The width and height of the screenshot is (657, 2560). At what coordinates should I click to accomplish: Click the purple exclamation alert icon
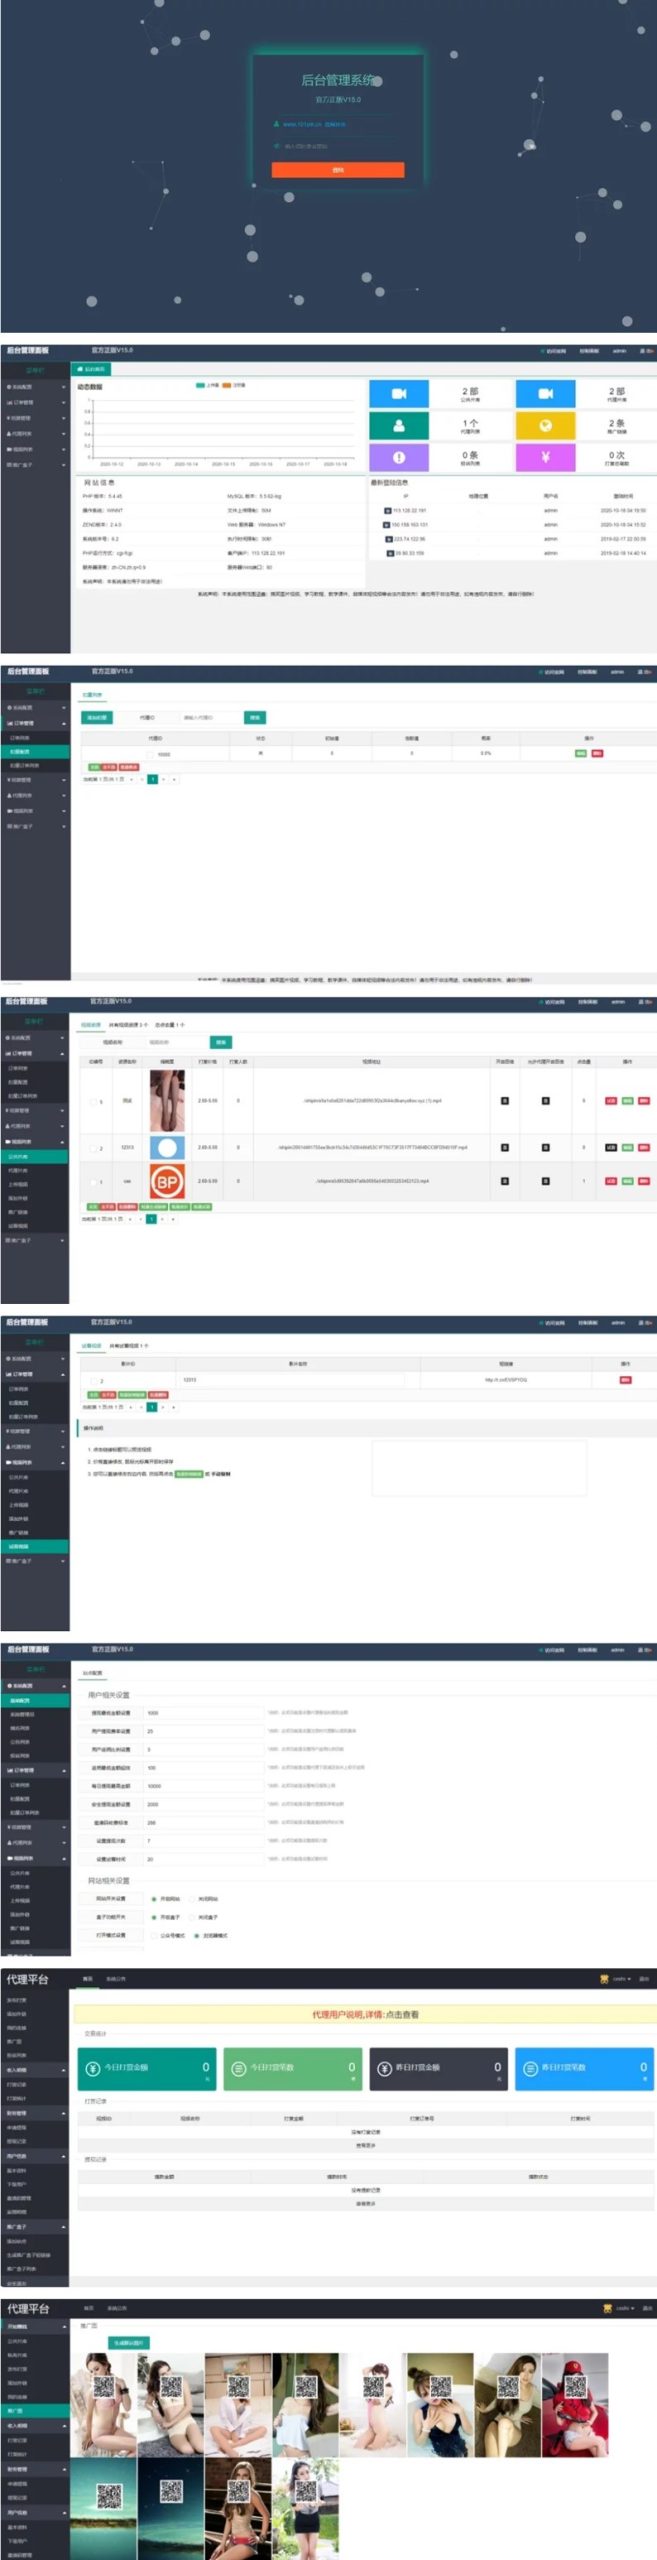pyautogui.click(x=398, y=457)
